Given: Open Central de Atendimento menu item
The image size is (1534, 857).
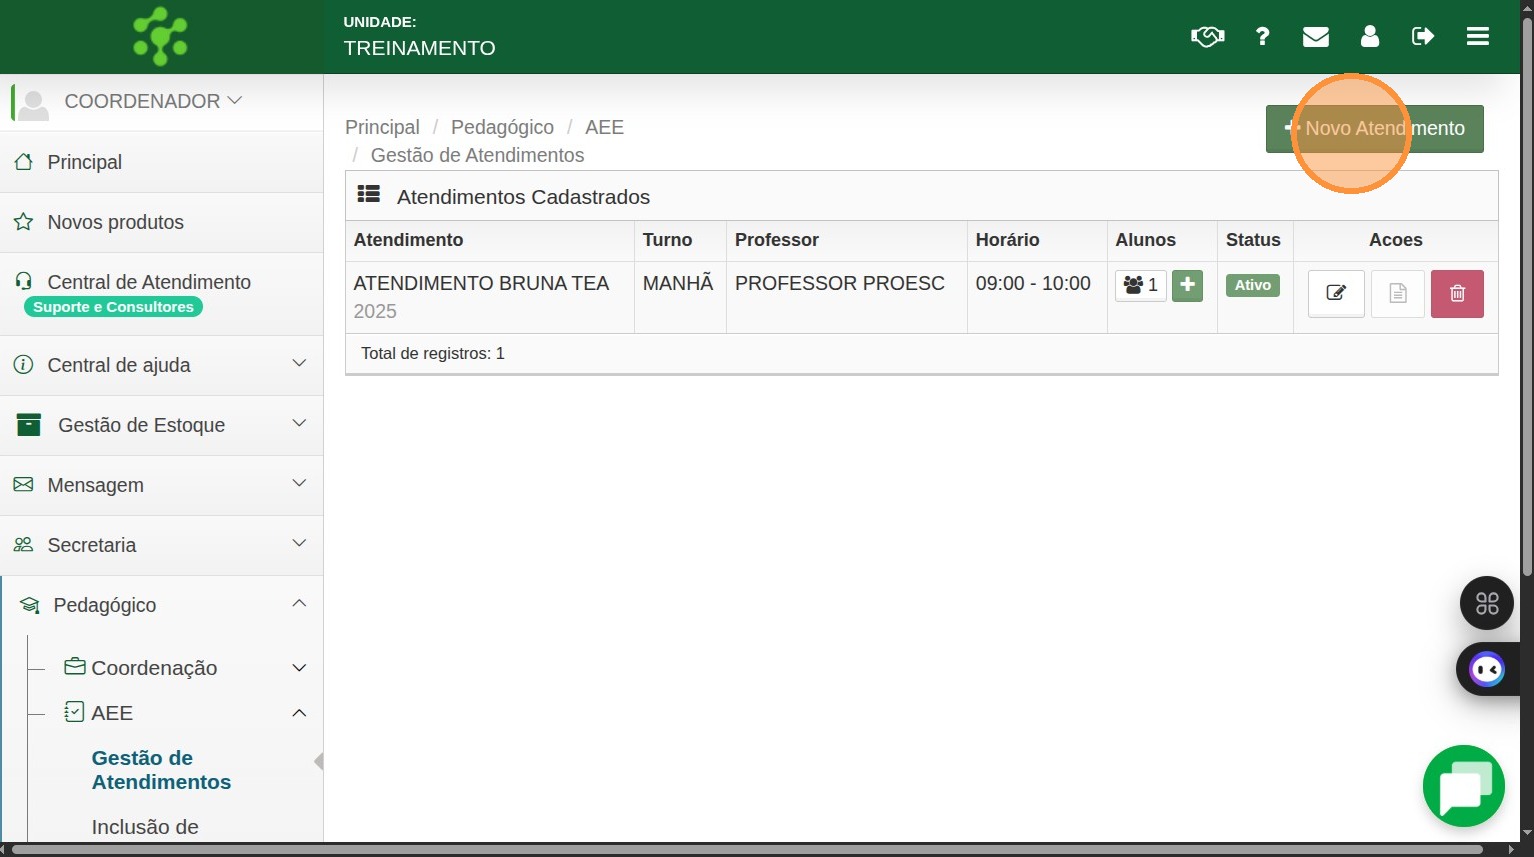Looking at the screenshot, I should click(162, 294).
